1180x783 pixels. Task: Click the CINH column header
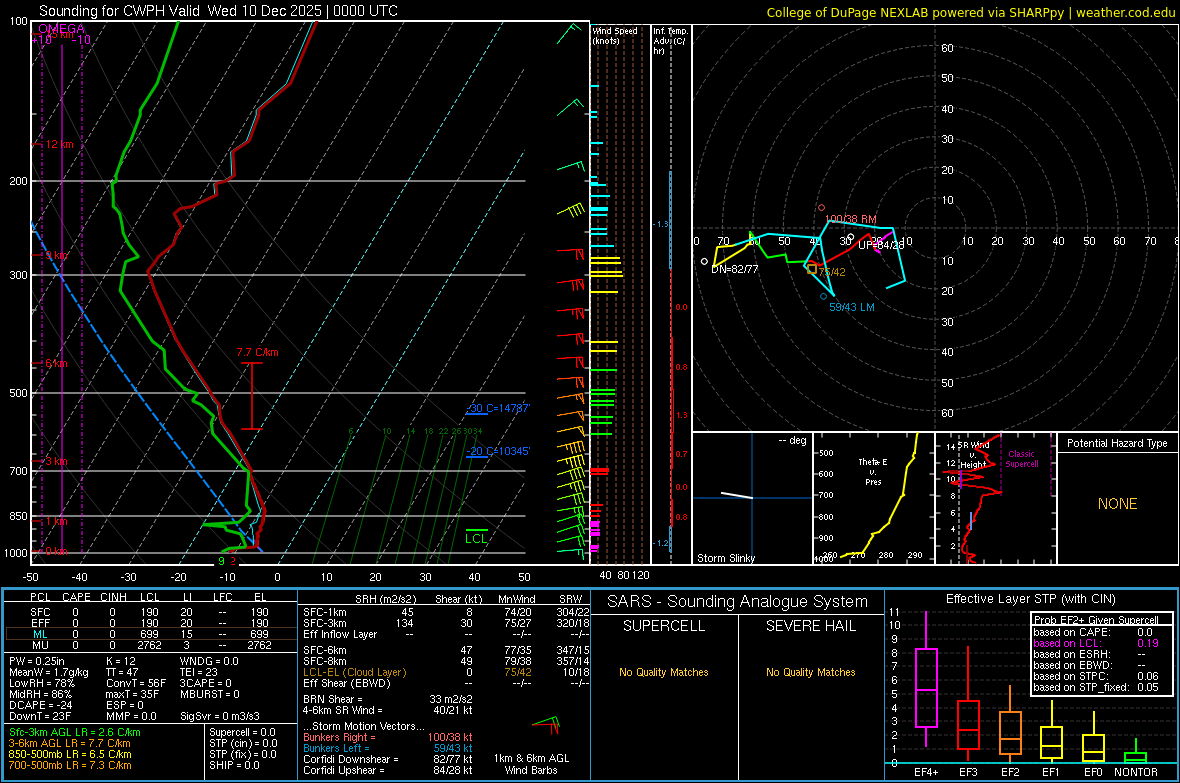pyautogui.click(x=114, y=597)
